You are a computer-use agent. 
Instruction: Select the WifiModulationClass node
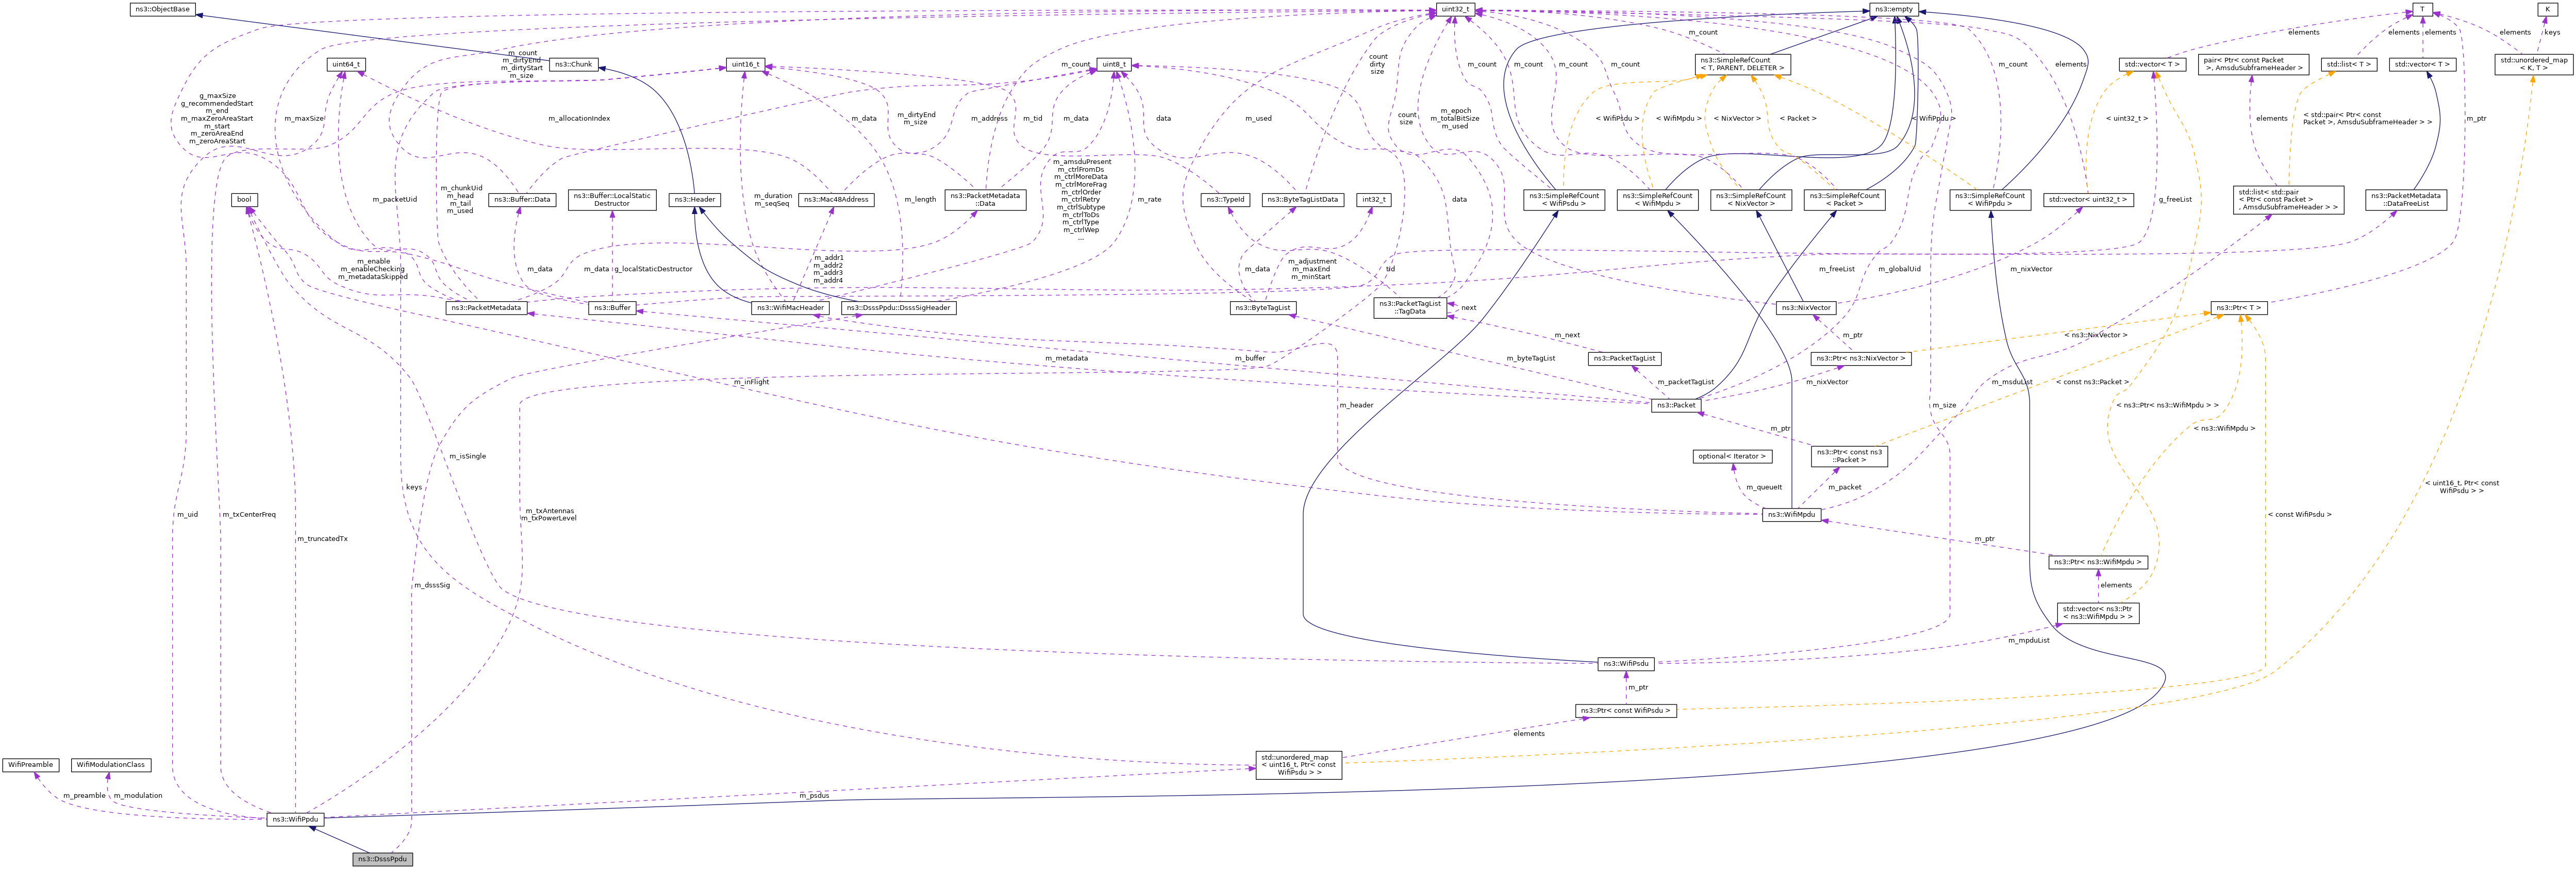111,766
